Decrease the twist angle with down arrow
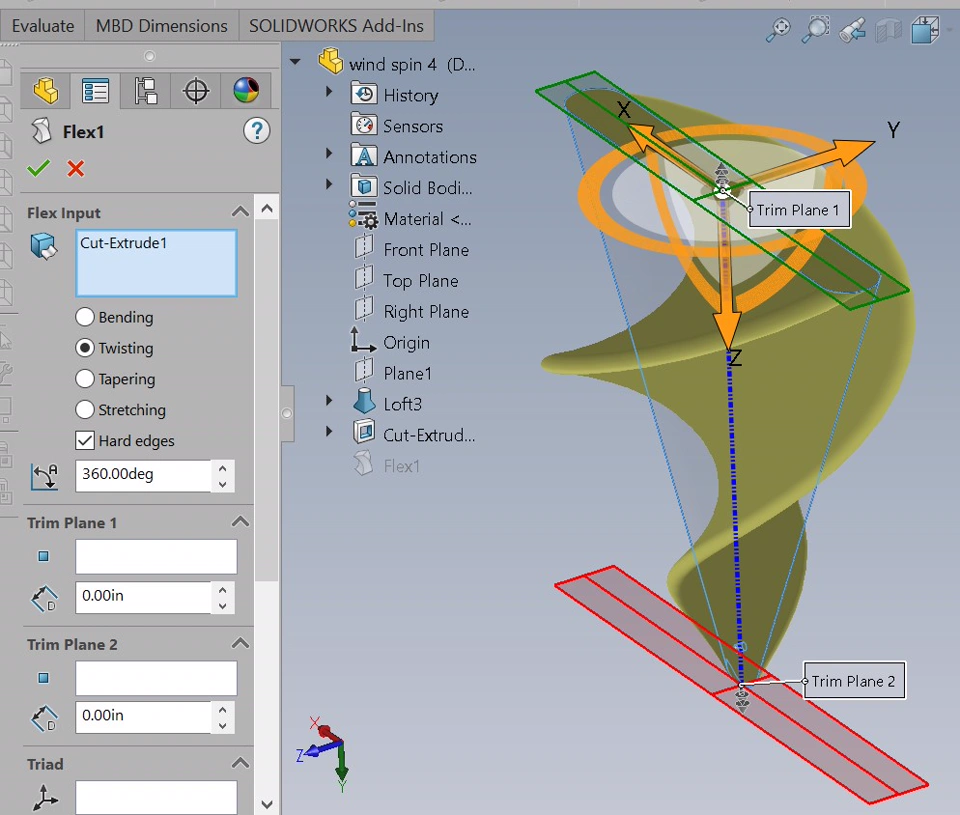The height and width of the screenshot is (815, 960). 223,484
